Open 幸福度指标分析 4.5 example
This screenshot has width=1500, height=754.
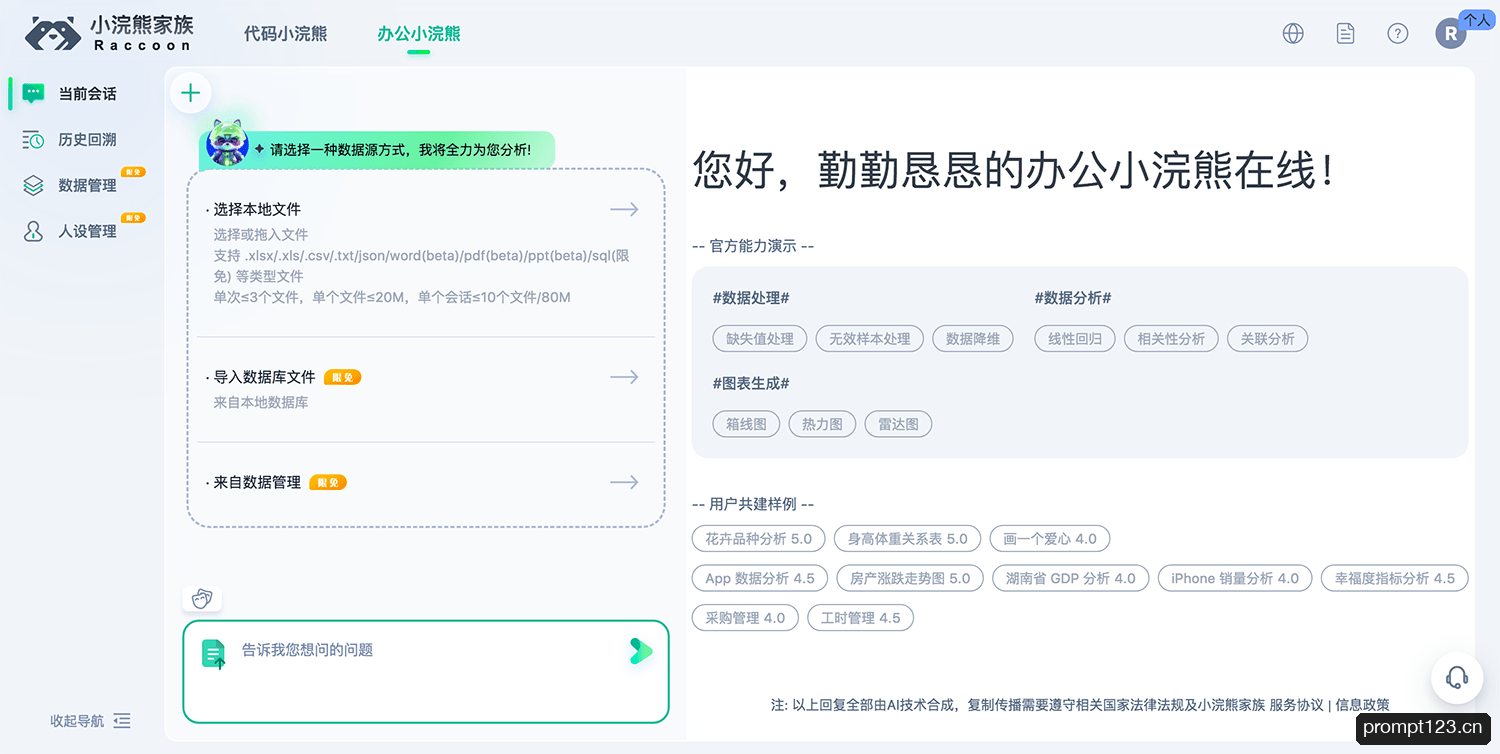1395,578
